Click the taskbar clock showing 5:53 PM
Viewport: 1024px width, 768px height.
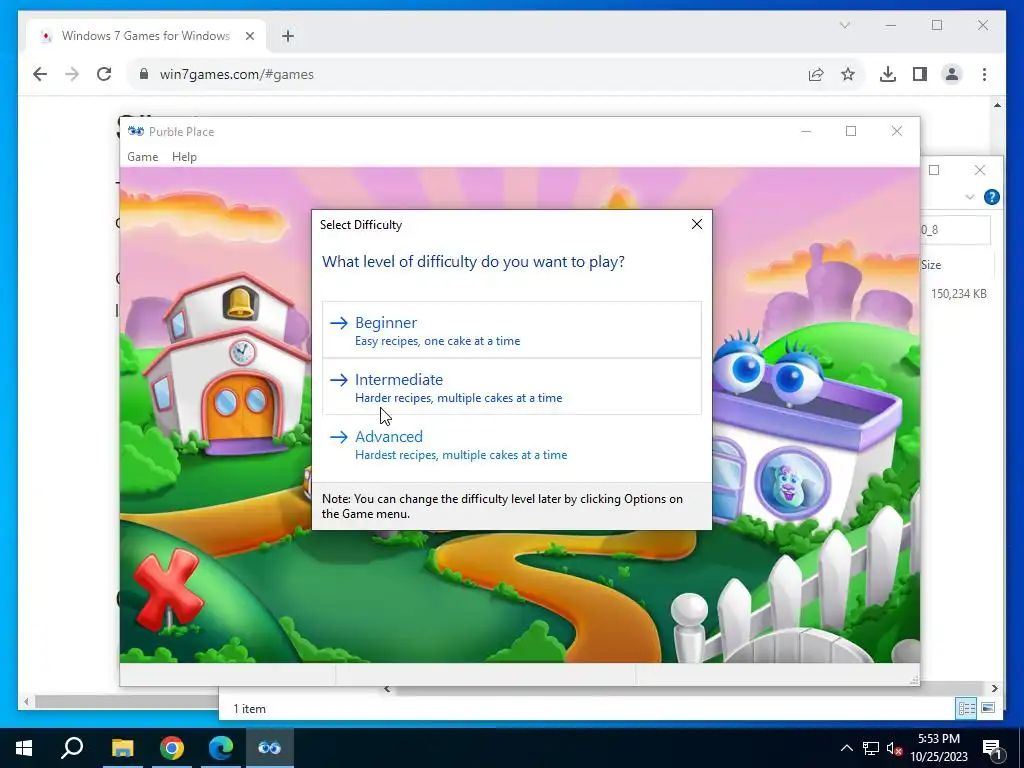point(938,748)
